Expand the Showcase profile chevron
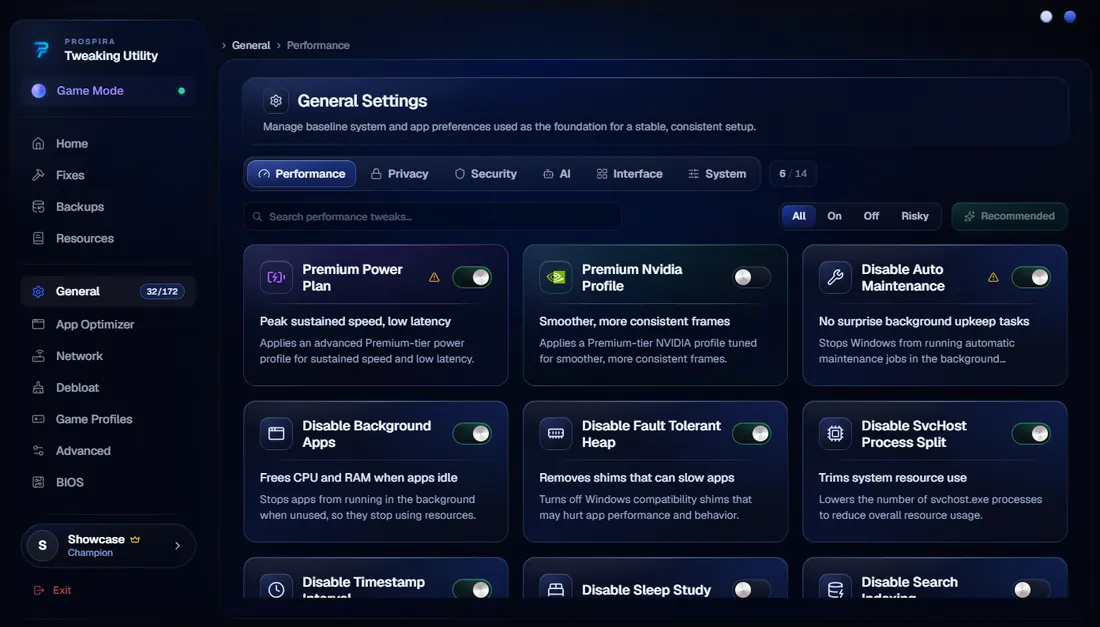Screen dimensions: 1100x627 (x=177, y=545)
